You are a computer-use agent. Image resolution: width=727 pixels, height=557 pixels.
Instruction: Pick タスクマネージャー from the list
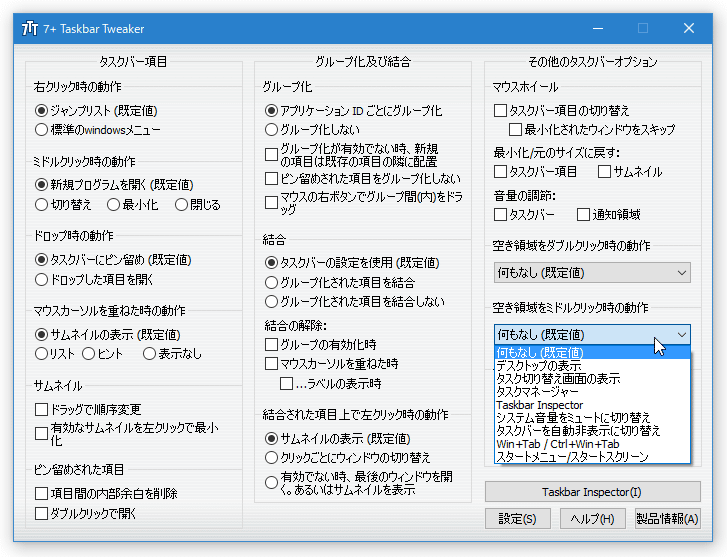coord(592,392)
